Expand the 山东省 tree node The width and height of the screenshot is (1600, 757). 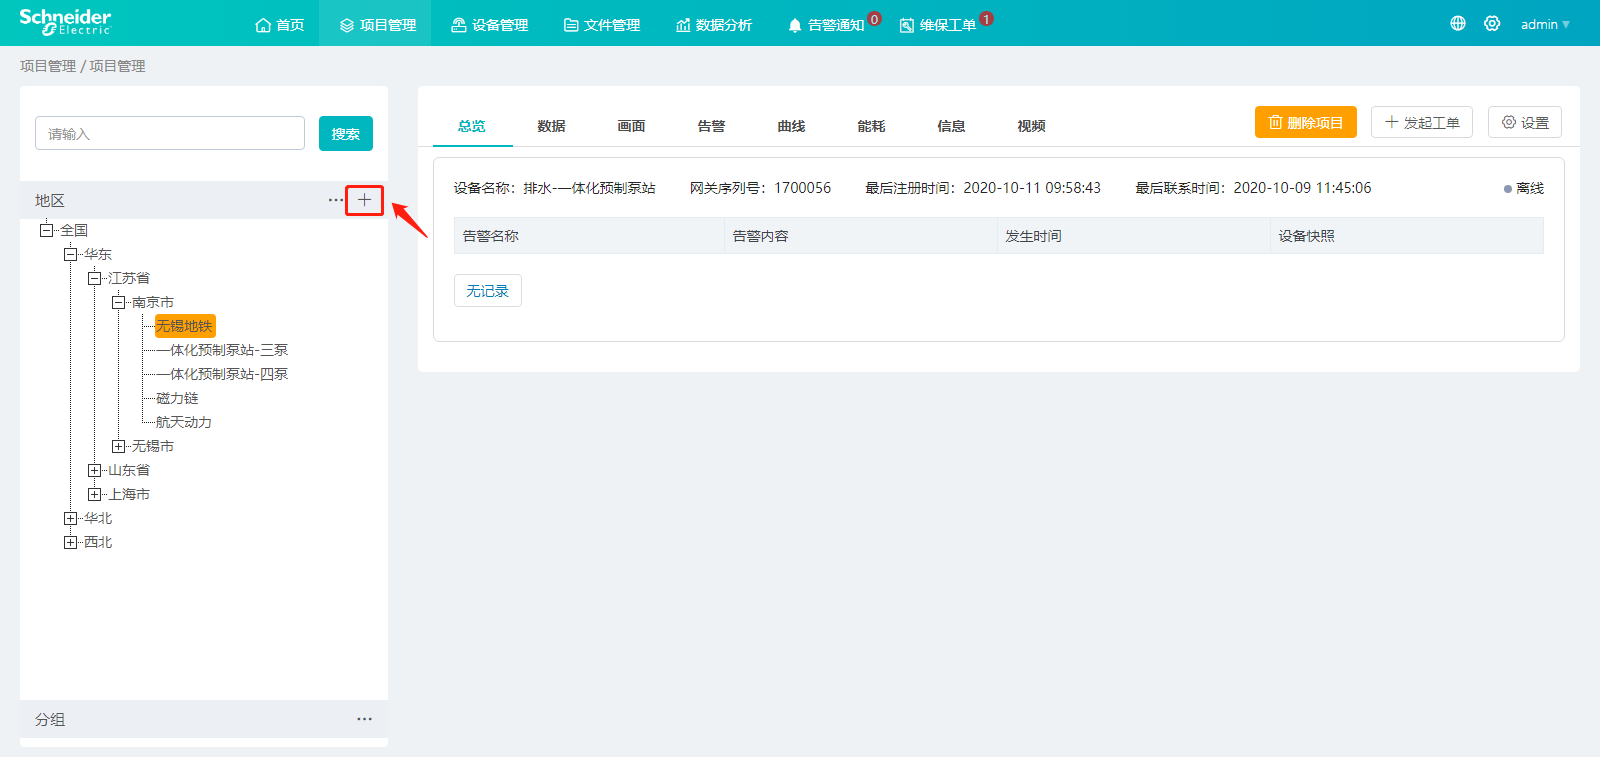[94, 470]
